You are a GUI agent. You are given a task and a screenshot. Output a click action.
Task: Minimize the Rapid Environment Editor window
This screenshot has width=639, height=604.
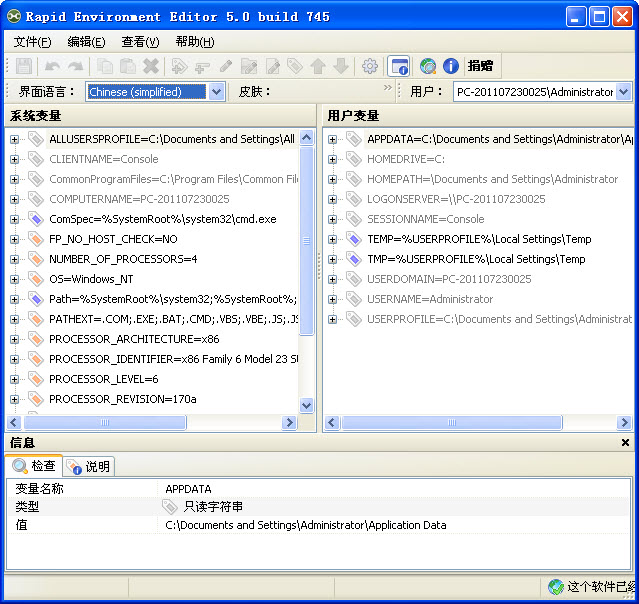pos(576,17)
